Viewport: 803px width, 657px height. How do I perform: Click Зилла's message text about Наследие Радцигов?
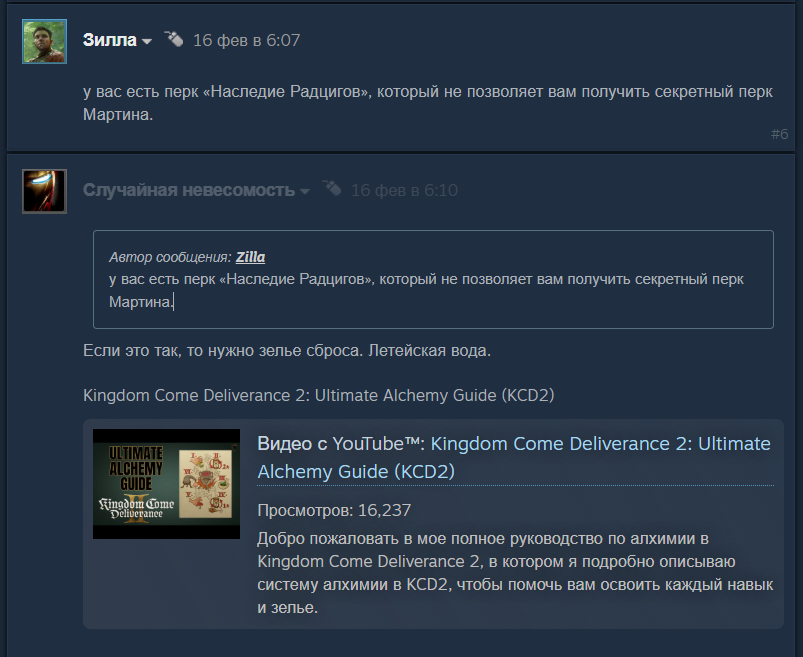428,103
